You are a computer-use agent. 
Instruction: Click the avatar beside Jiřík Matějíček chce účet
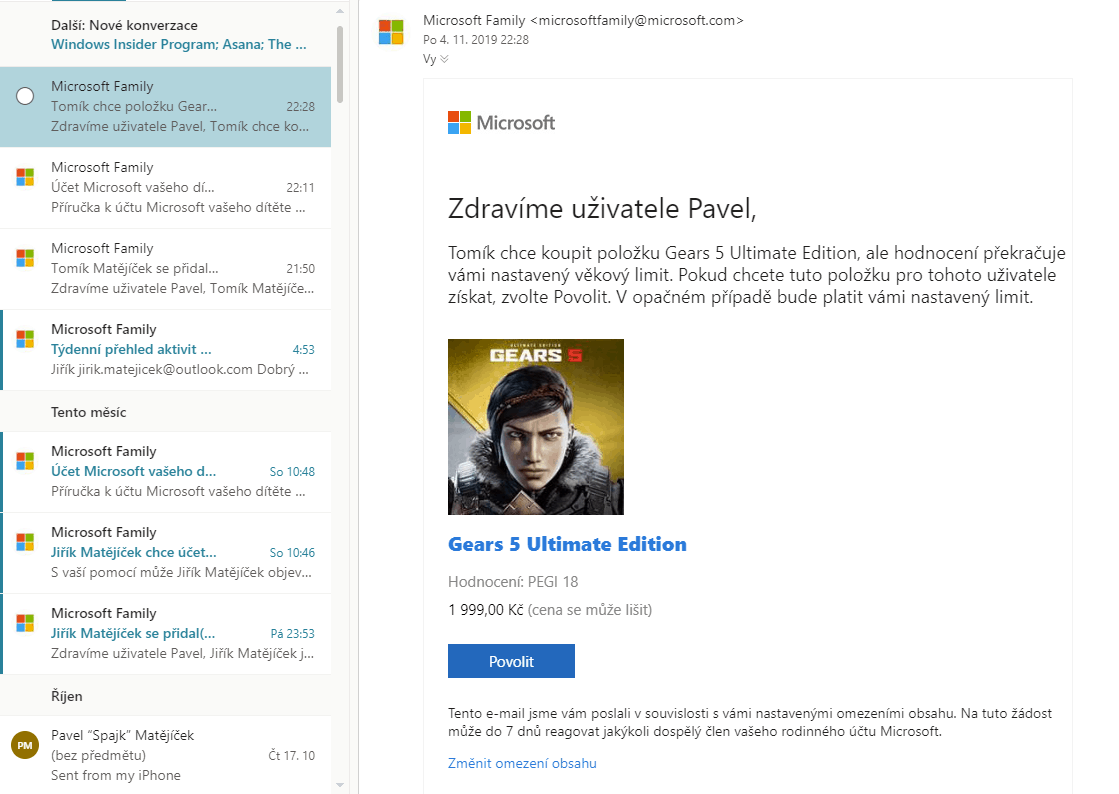click(x=26, y=542)
